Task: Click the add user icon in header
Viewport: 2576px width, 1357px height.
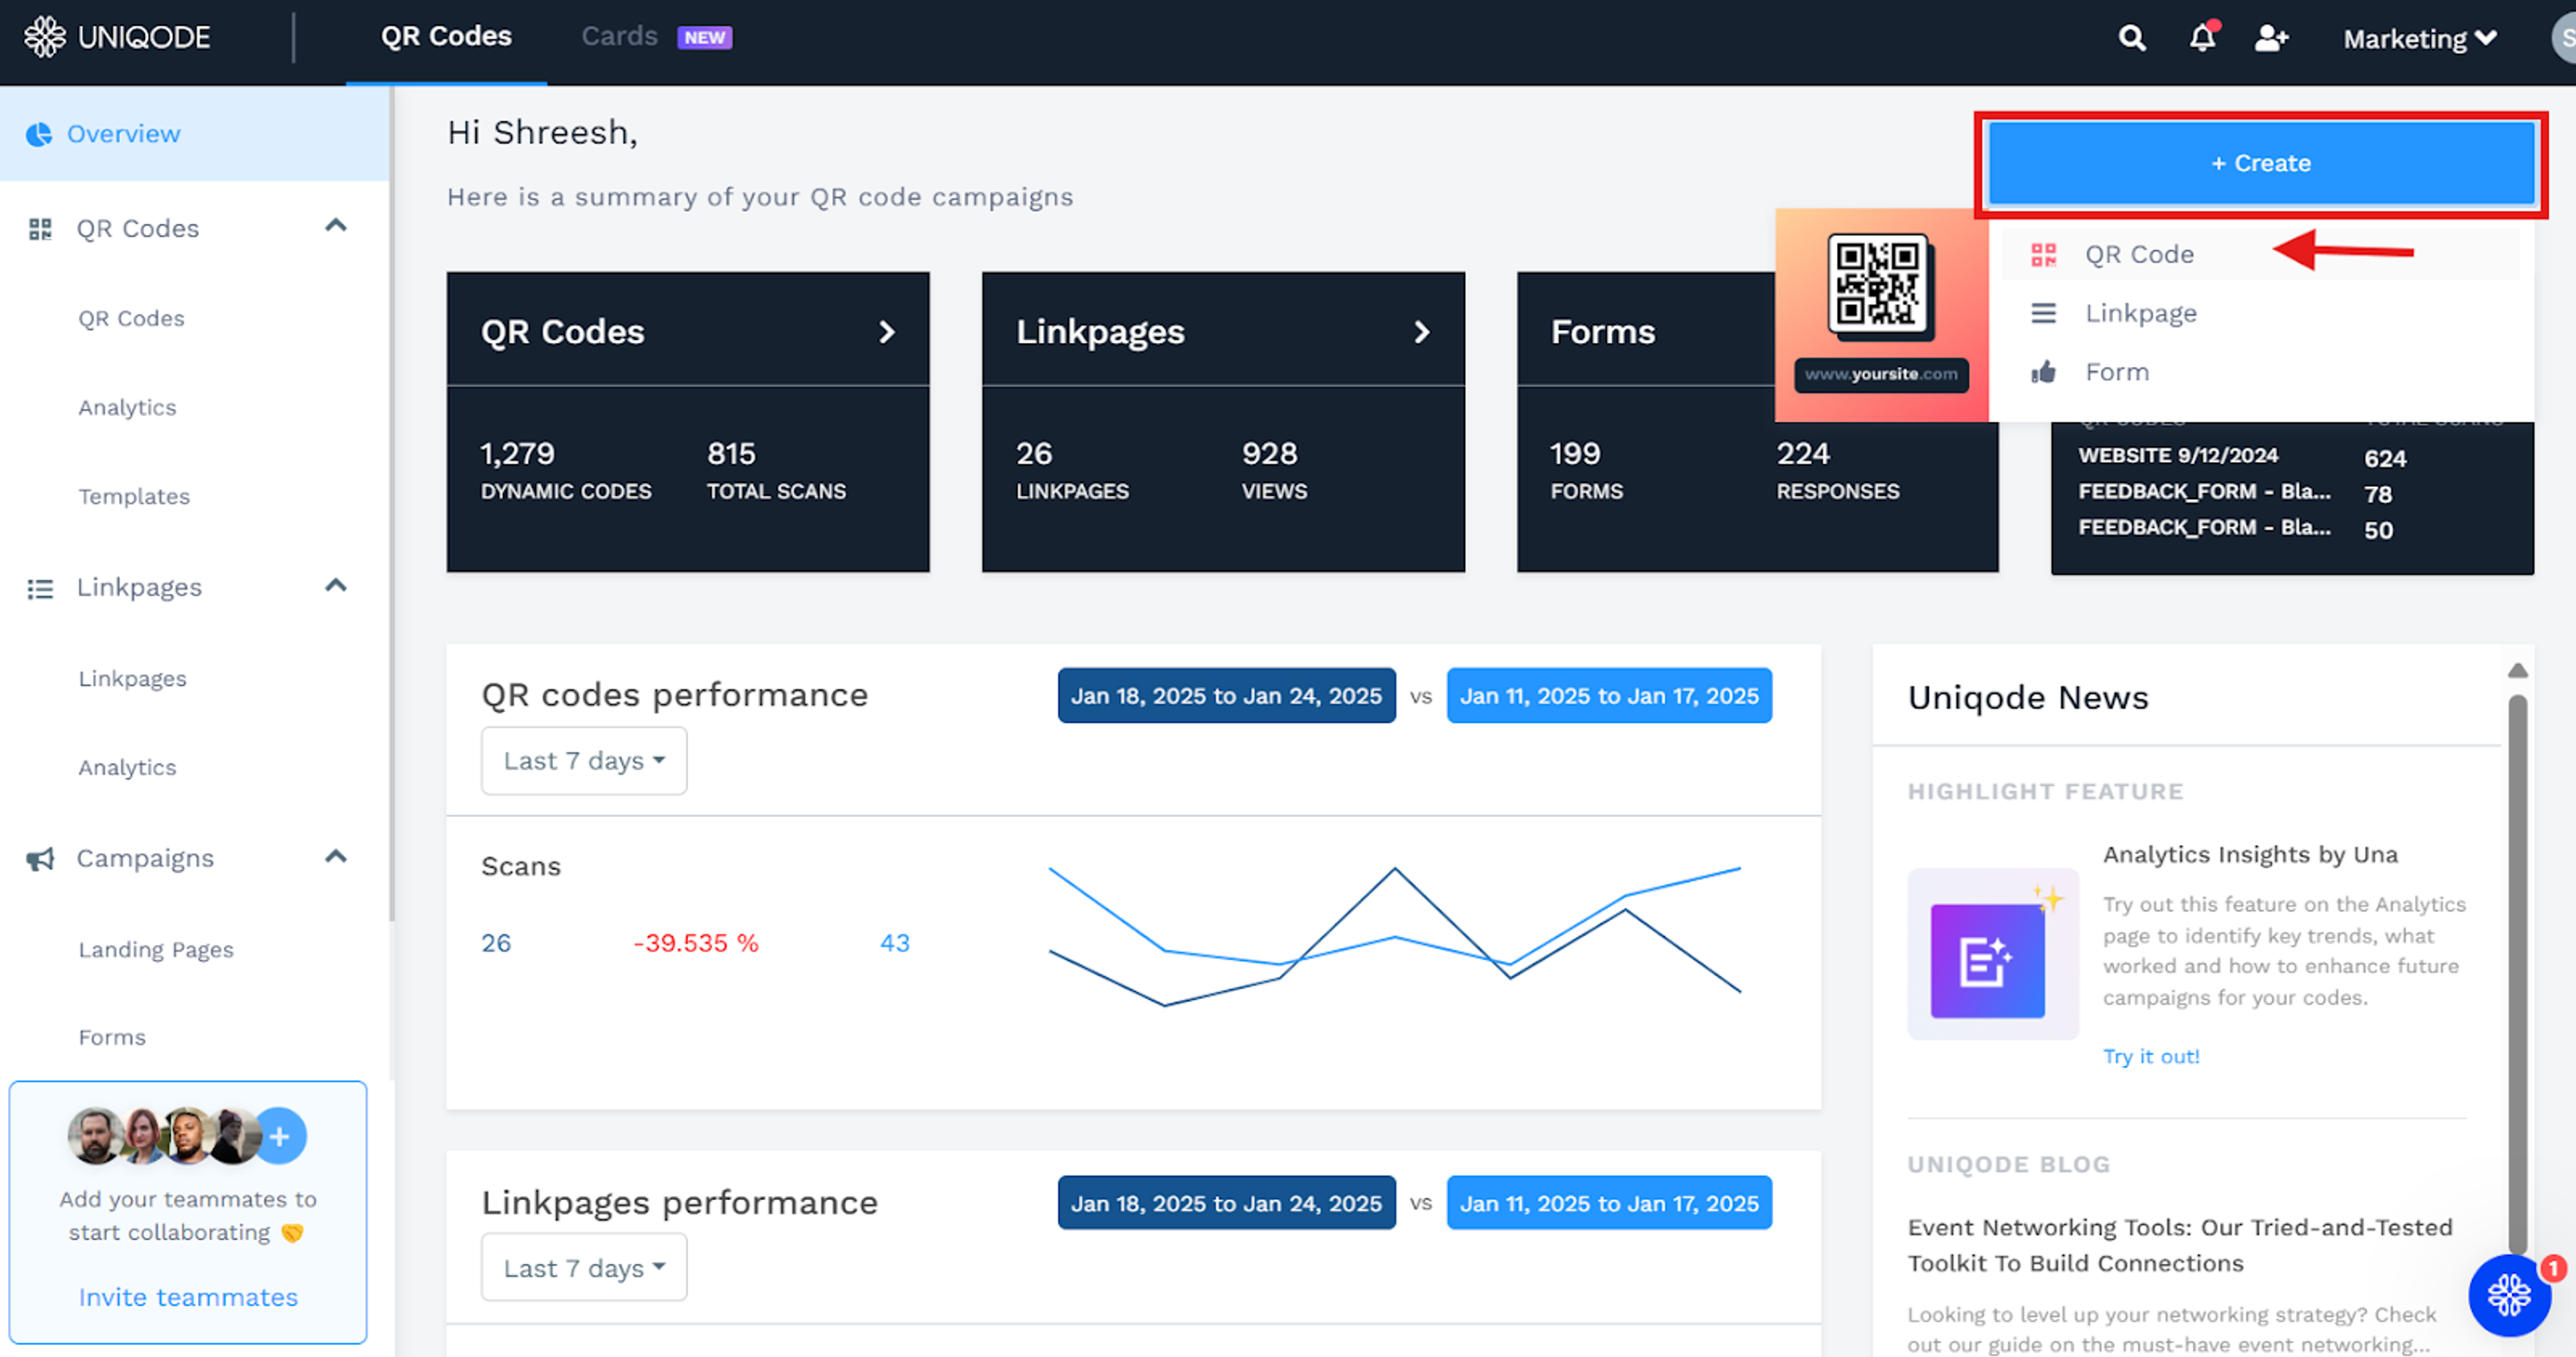Action: click(2271, 38)
